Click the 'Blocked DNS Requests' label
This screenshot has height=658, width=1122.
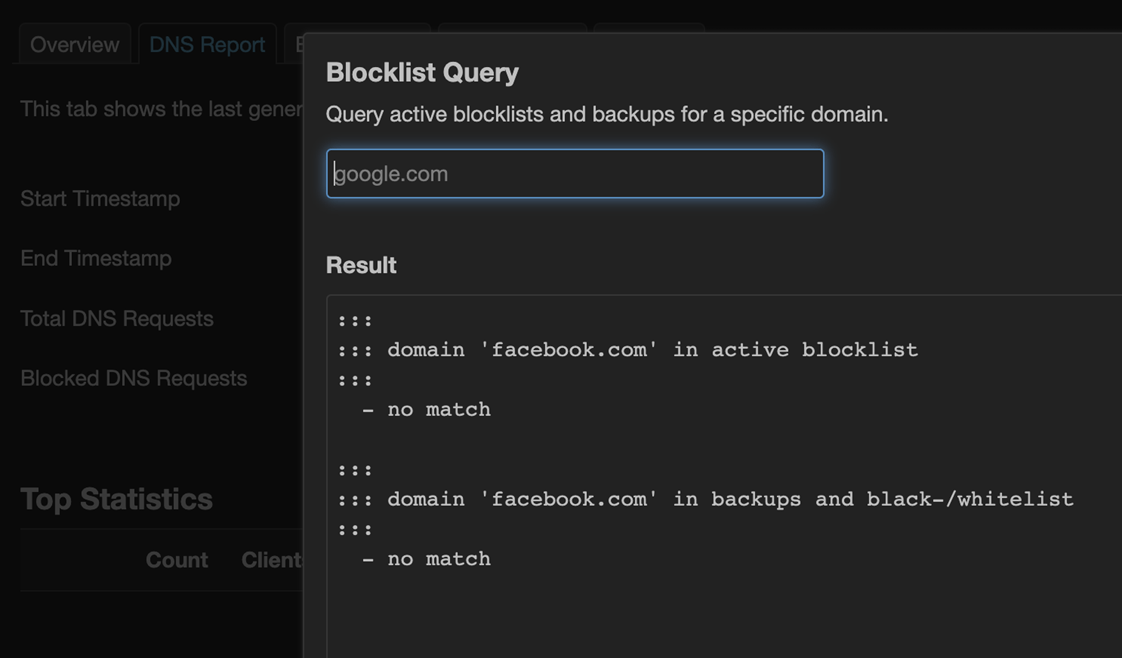tap(133, 379)
